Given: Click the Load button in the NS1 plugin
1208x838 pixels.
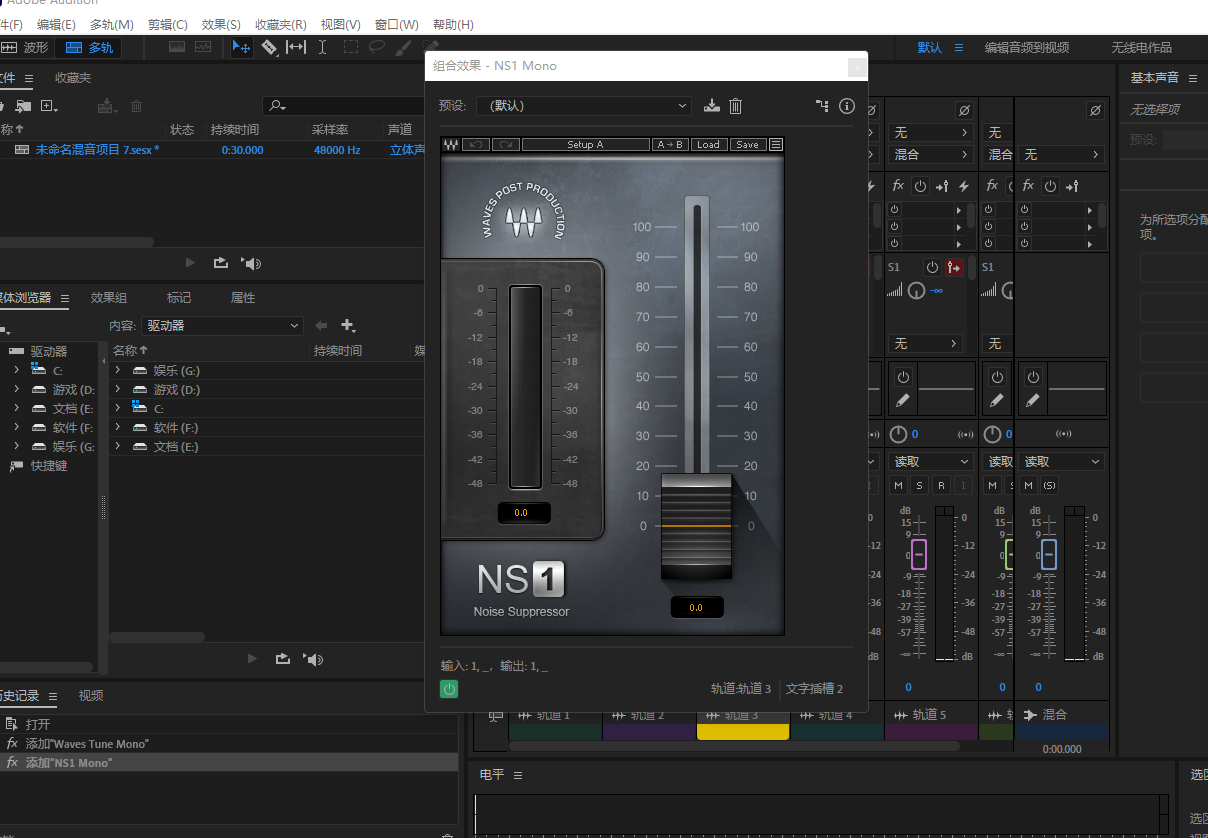Looking at the screenshot, I should click(708, 144).
